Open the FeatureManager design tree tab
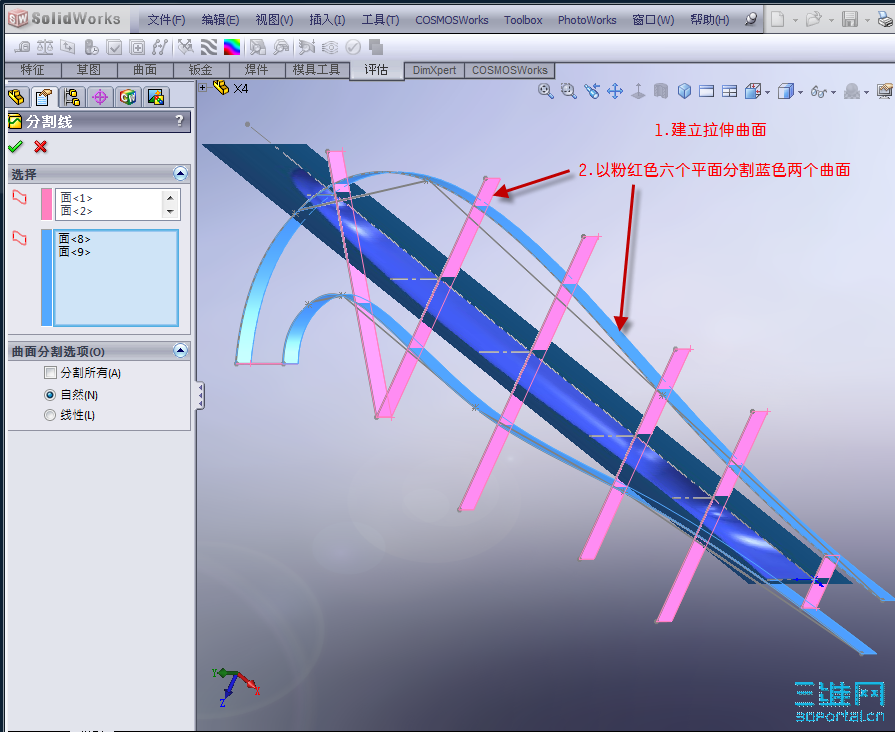This screenshot has width=895, height=732. (x=17, y=97)
